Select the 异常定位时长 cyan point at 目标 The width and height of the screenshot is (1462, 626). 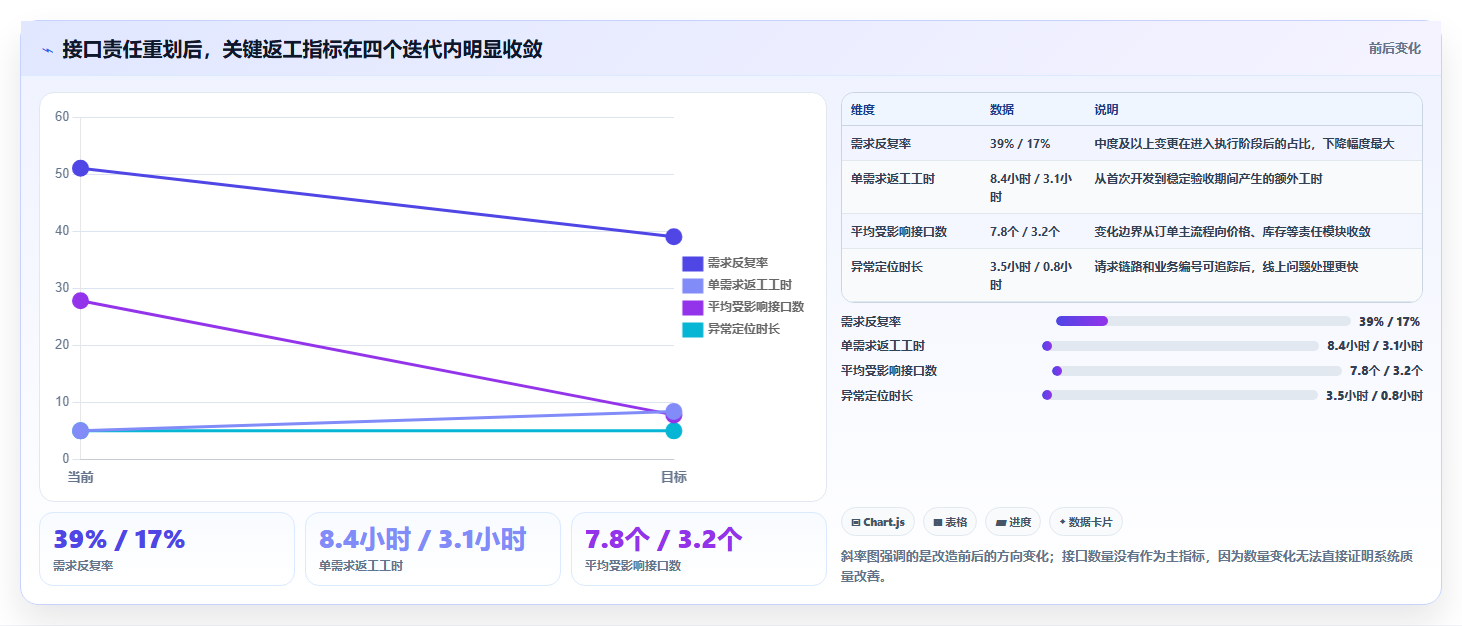click(674, 431)
